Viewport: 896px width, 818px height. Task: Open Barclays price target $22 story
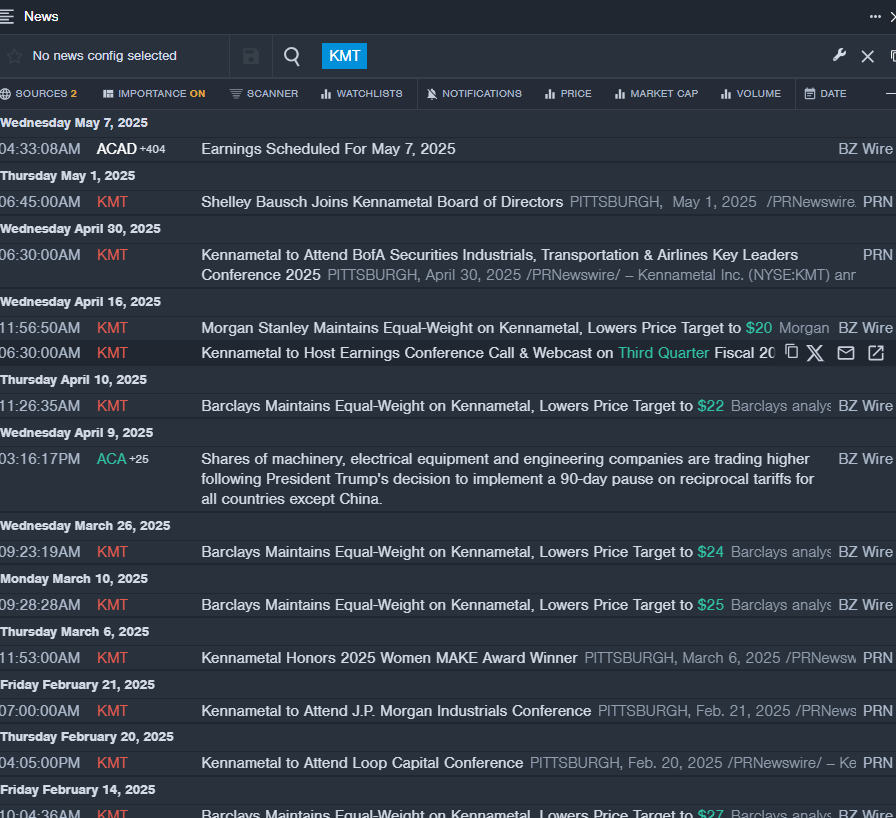pos(462,406)
